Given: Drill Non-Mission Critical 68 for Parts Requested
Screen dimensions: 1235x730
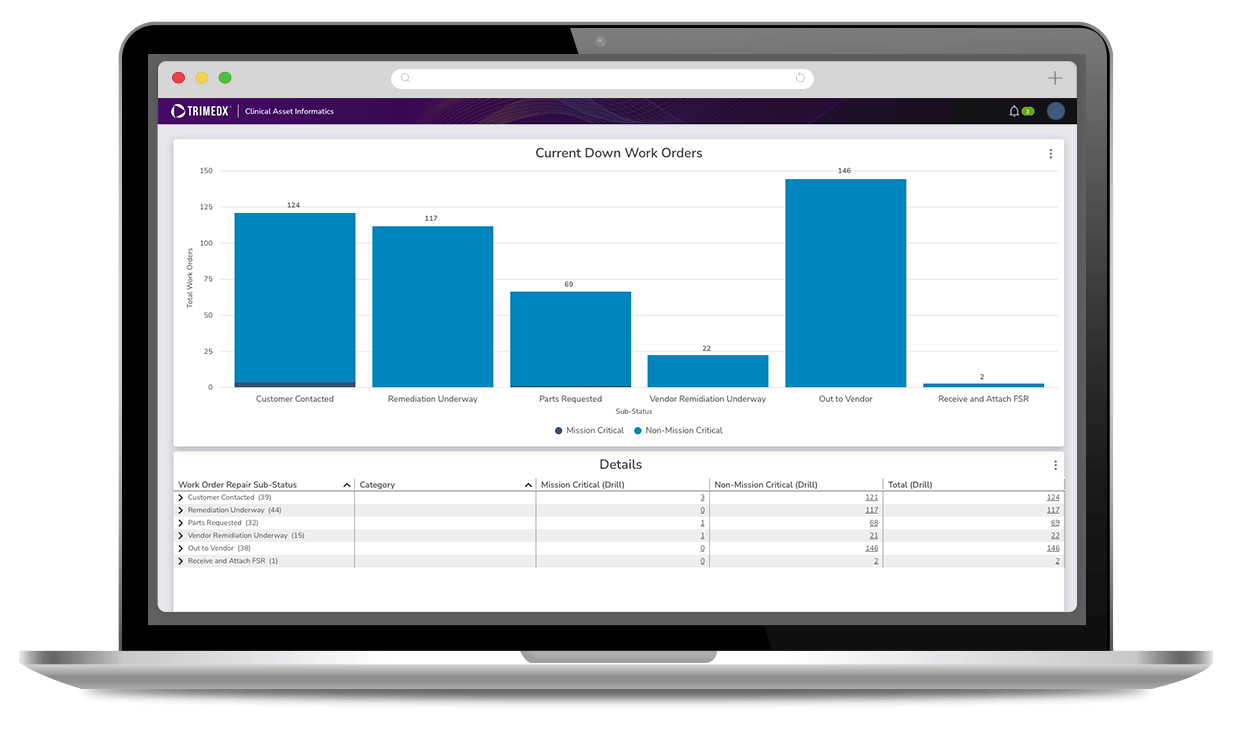Looking at the screenshot, I should tap(874, 523).
